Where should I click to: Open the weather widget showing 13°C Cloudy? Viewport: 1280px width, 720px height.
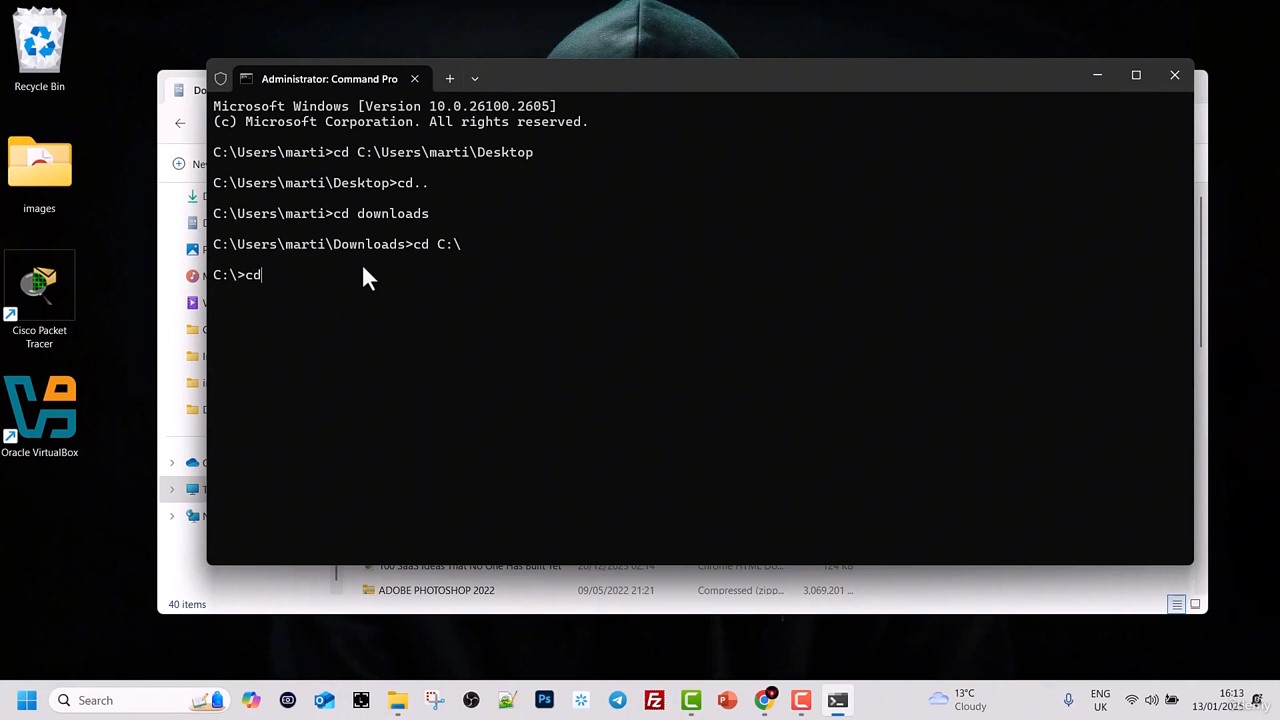pos(958,700)
